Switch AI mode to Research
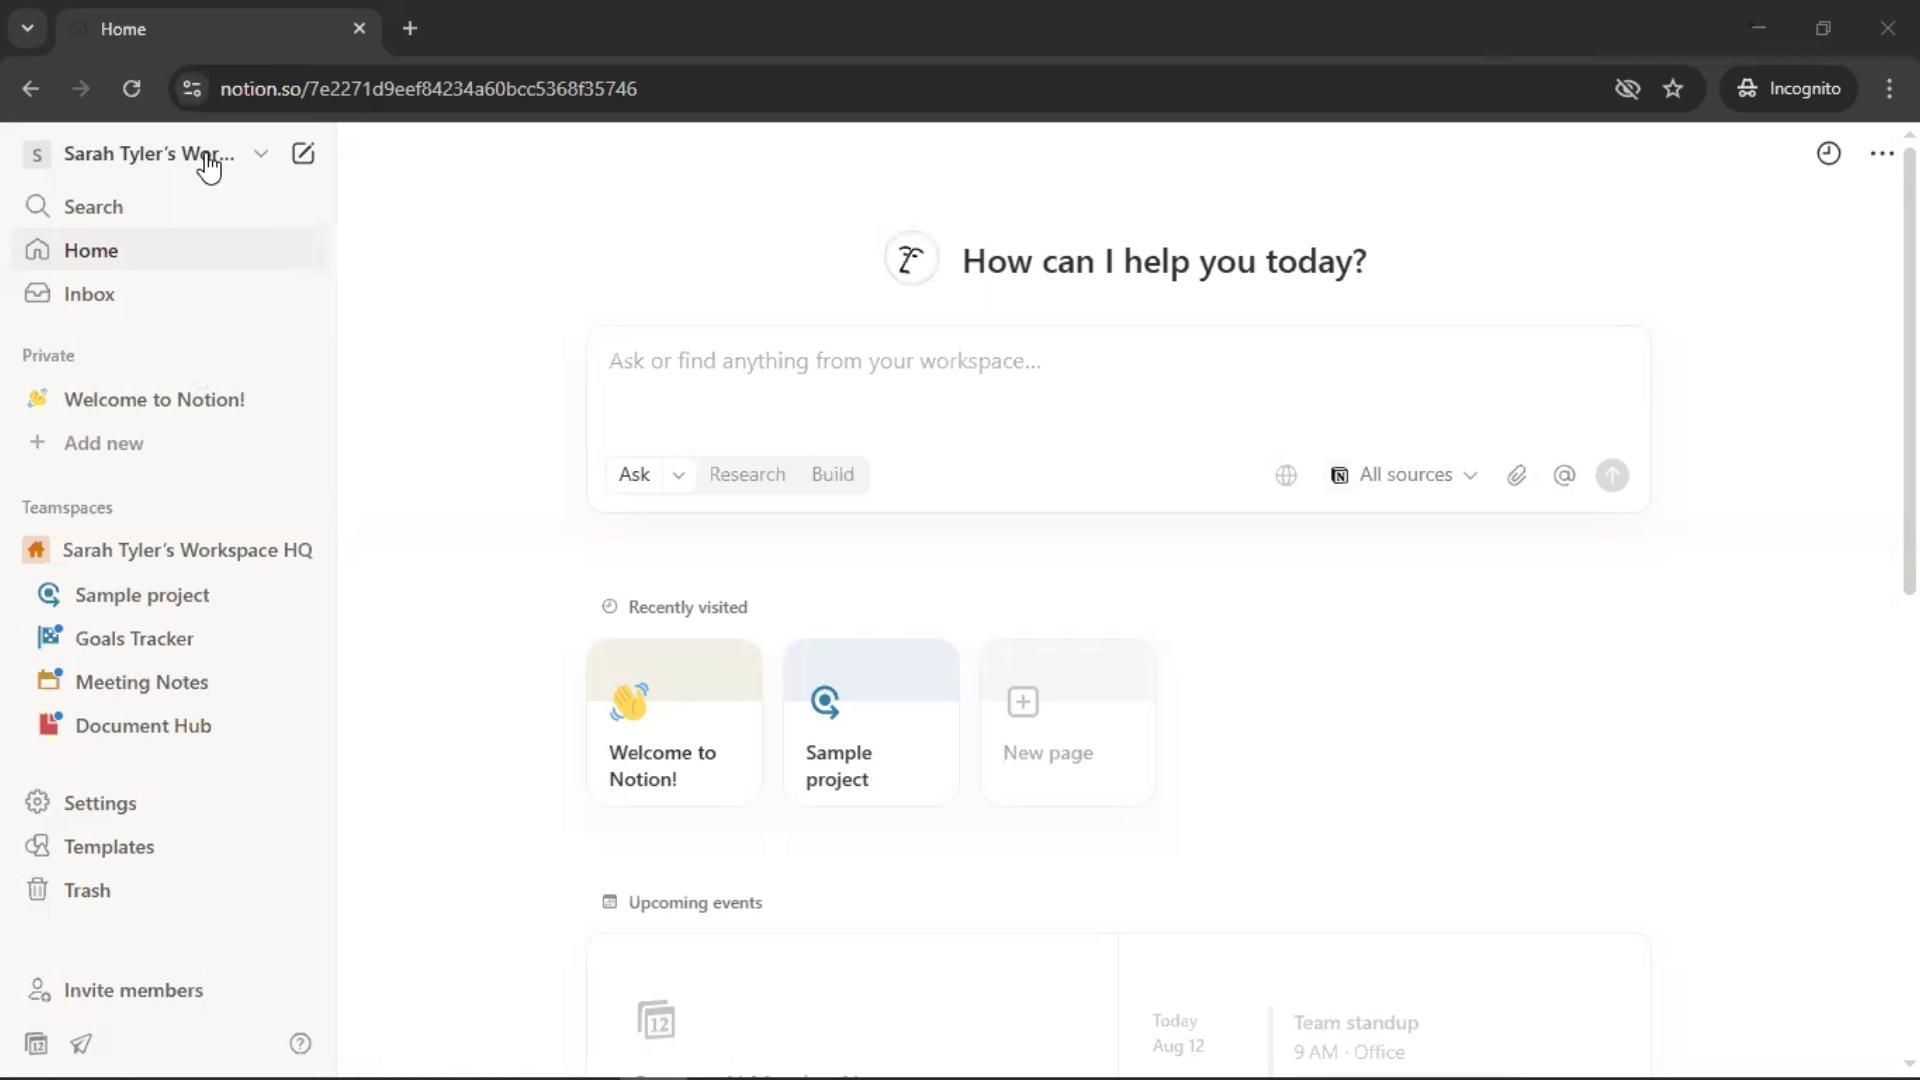The width and height of the screenshot is (1920, 1080). 747,475
